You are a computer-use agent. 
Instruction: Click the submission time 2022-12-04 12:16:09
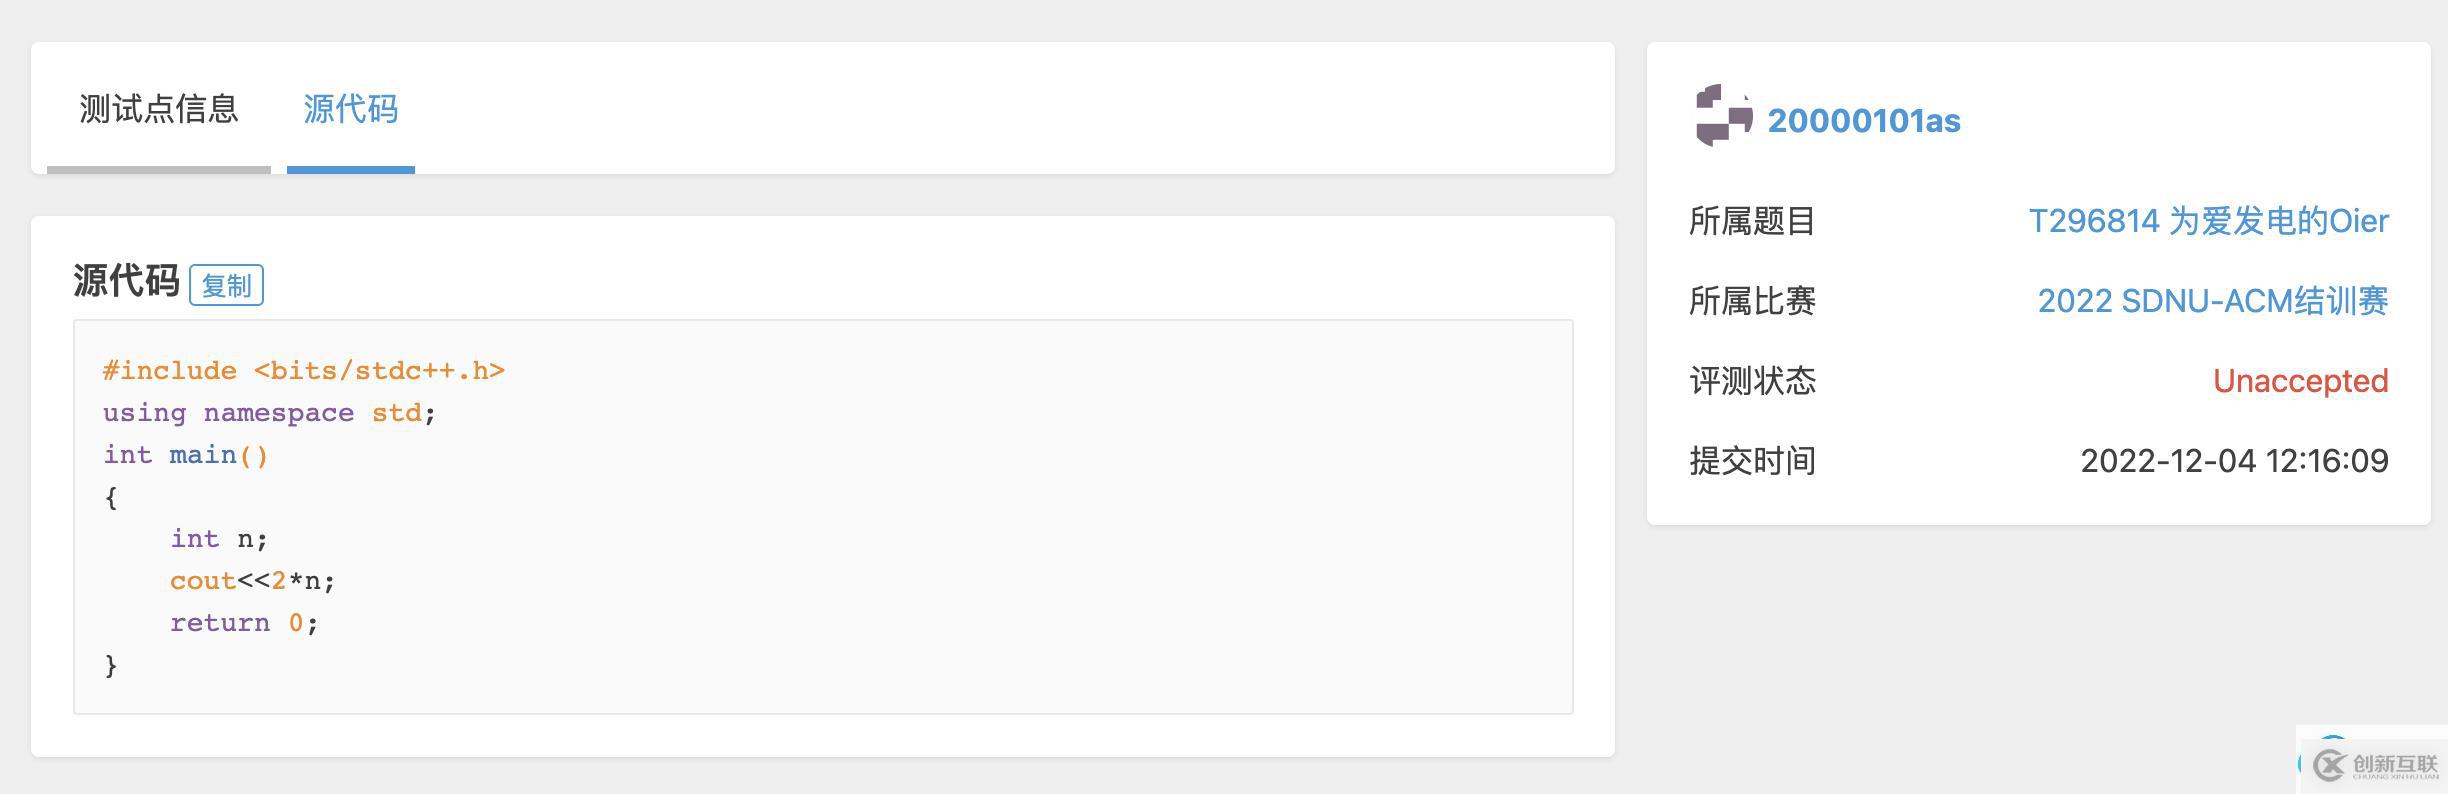(2234, 461)
